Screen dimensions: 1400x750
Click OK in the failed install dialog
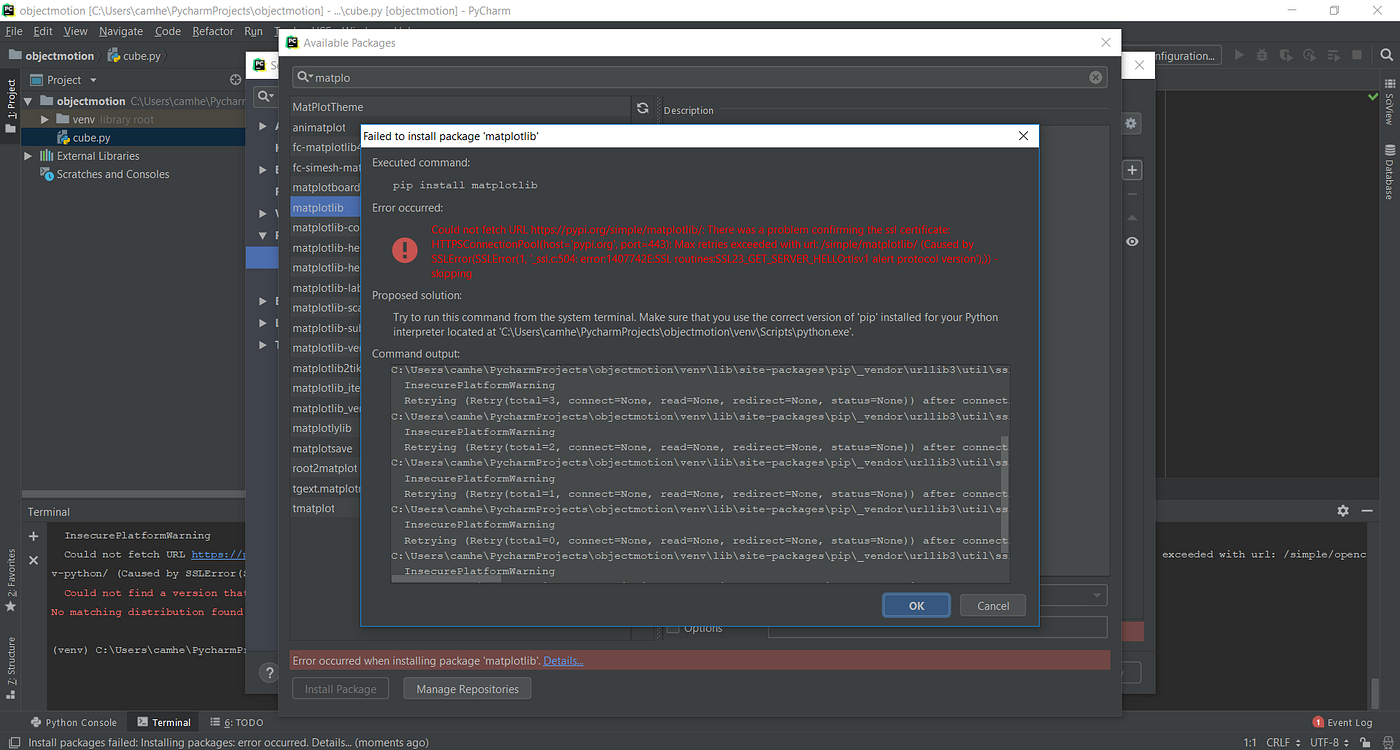point(916,605)
